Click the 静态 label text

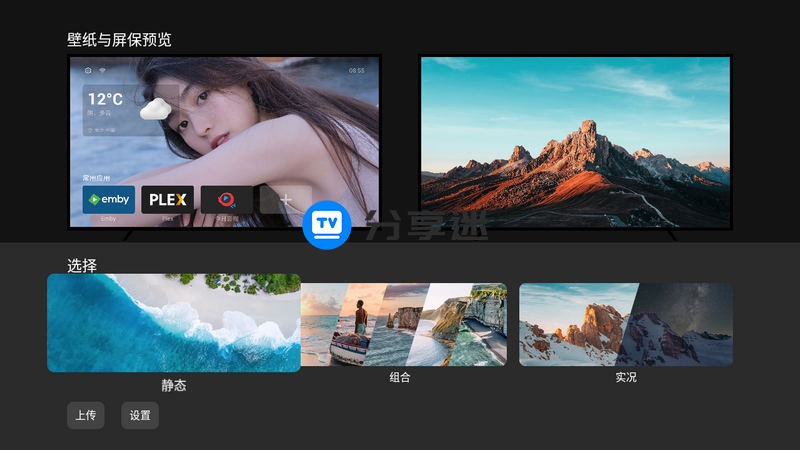(174, 385)
